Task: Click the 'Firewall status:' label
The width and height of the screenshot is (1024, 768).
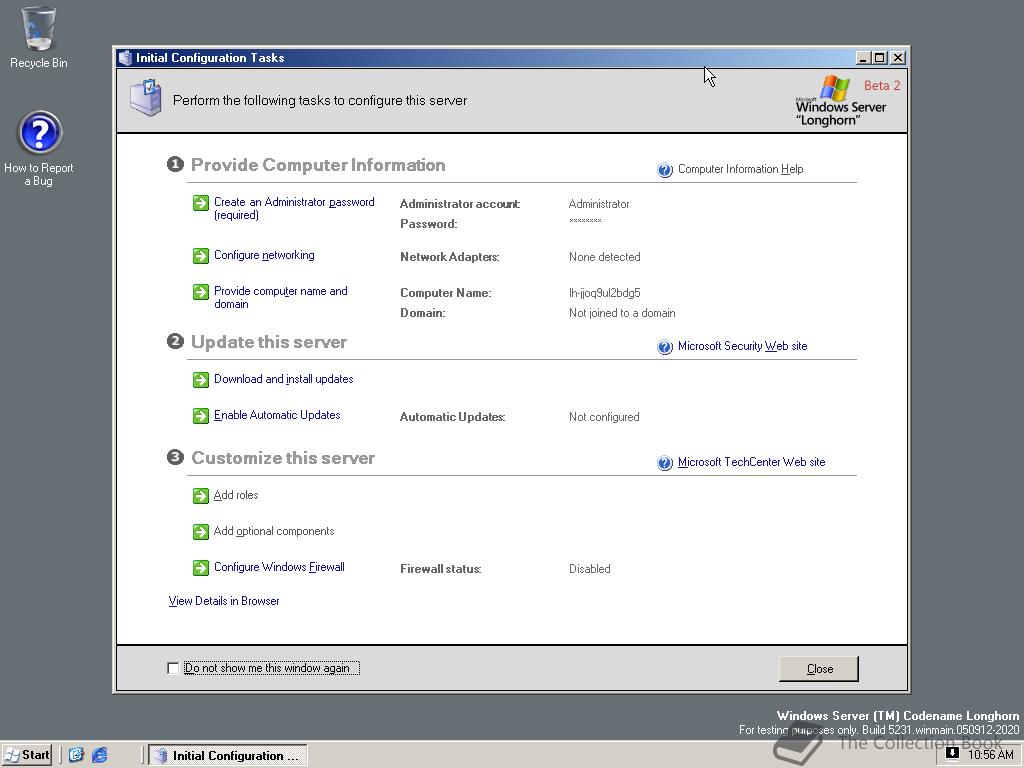Action: [440, 569]
